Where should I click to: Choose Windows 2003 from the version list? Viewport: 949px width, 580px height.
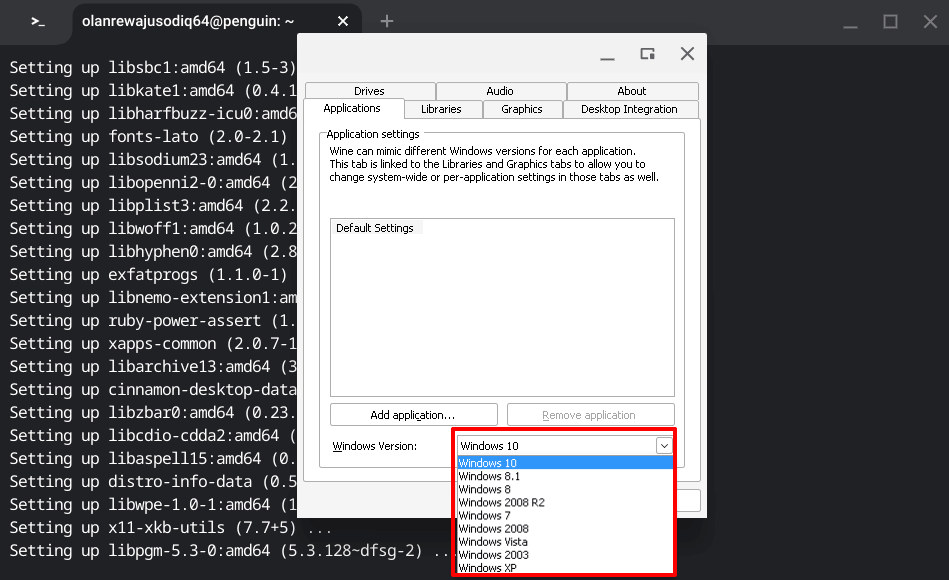[565, 555]
